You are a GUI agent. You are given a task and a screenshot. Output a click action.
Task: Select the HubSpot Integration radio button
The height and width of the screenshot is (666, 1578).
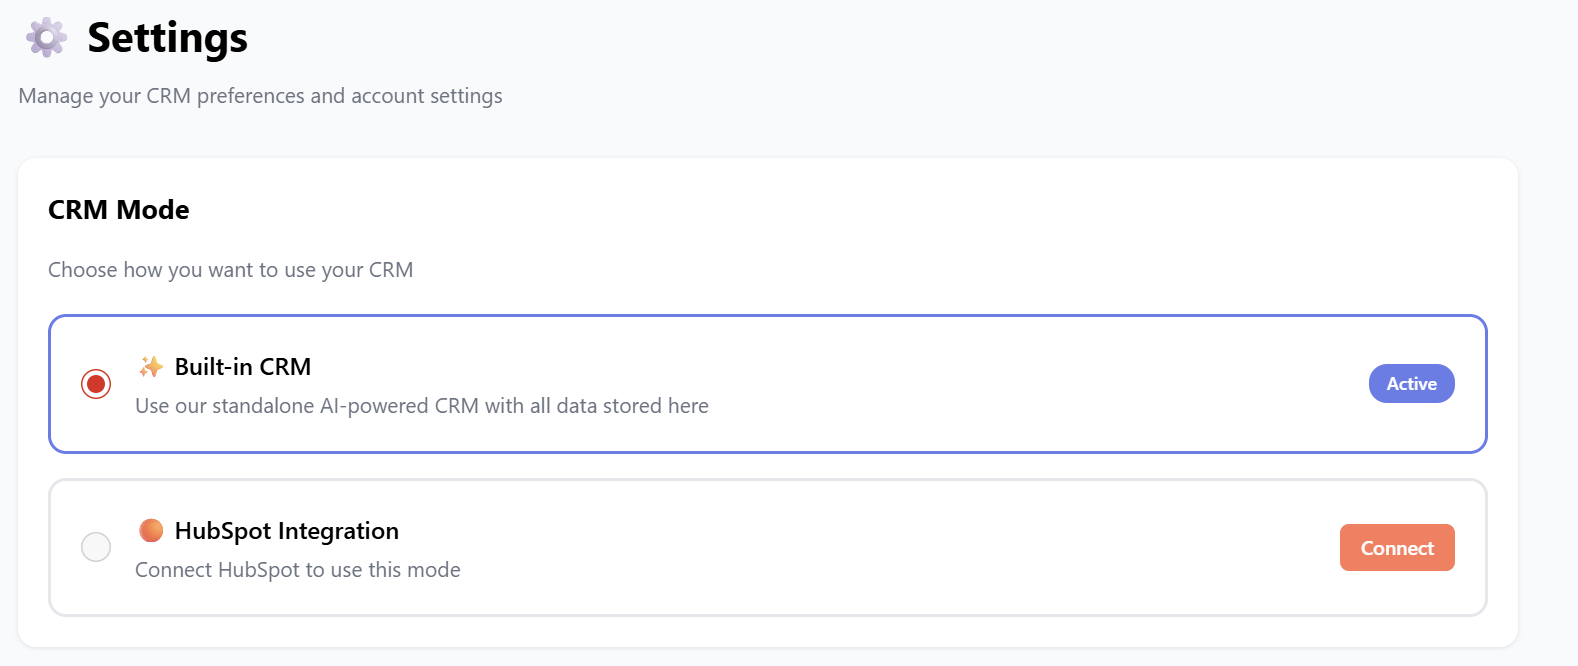[x=96, y=547]
